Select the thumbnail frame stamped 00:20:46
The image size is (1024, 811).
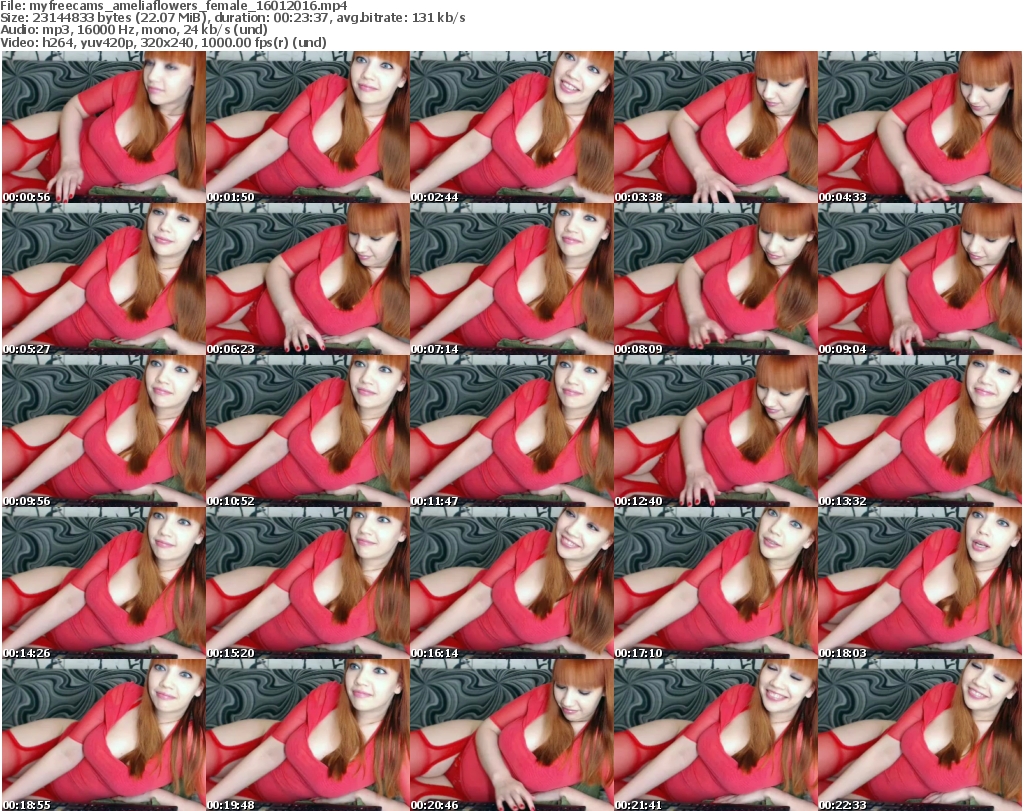click(x=511, y=735)
